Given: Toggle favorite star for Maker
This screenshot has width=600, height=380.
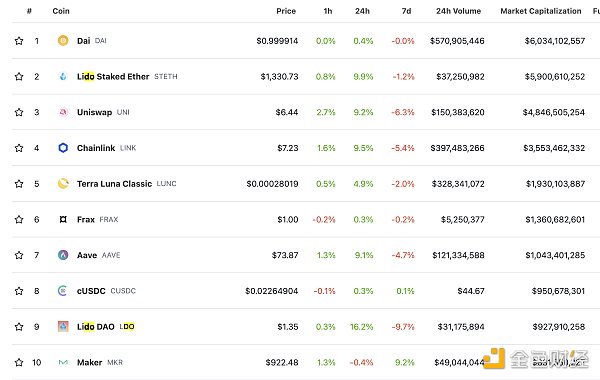Looking at the screenshot, I should tap(19, 362).
